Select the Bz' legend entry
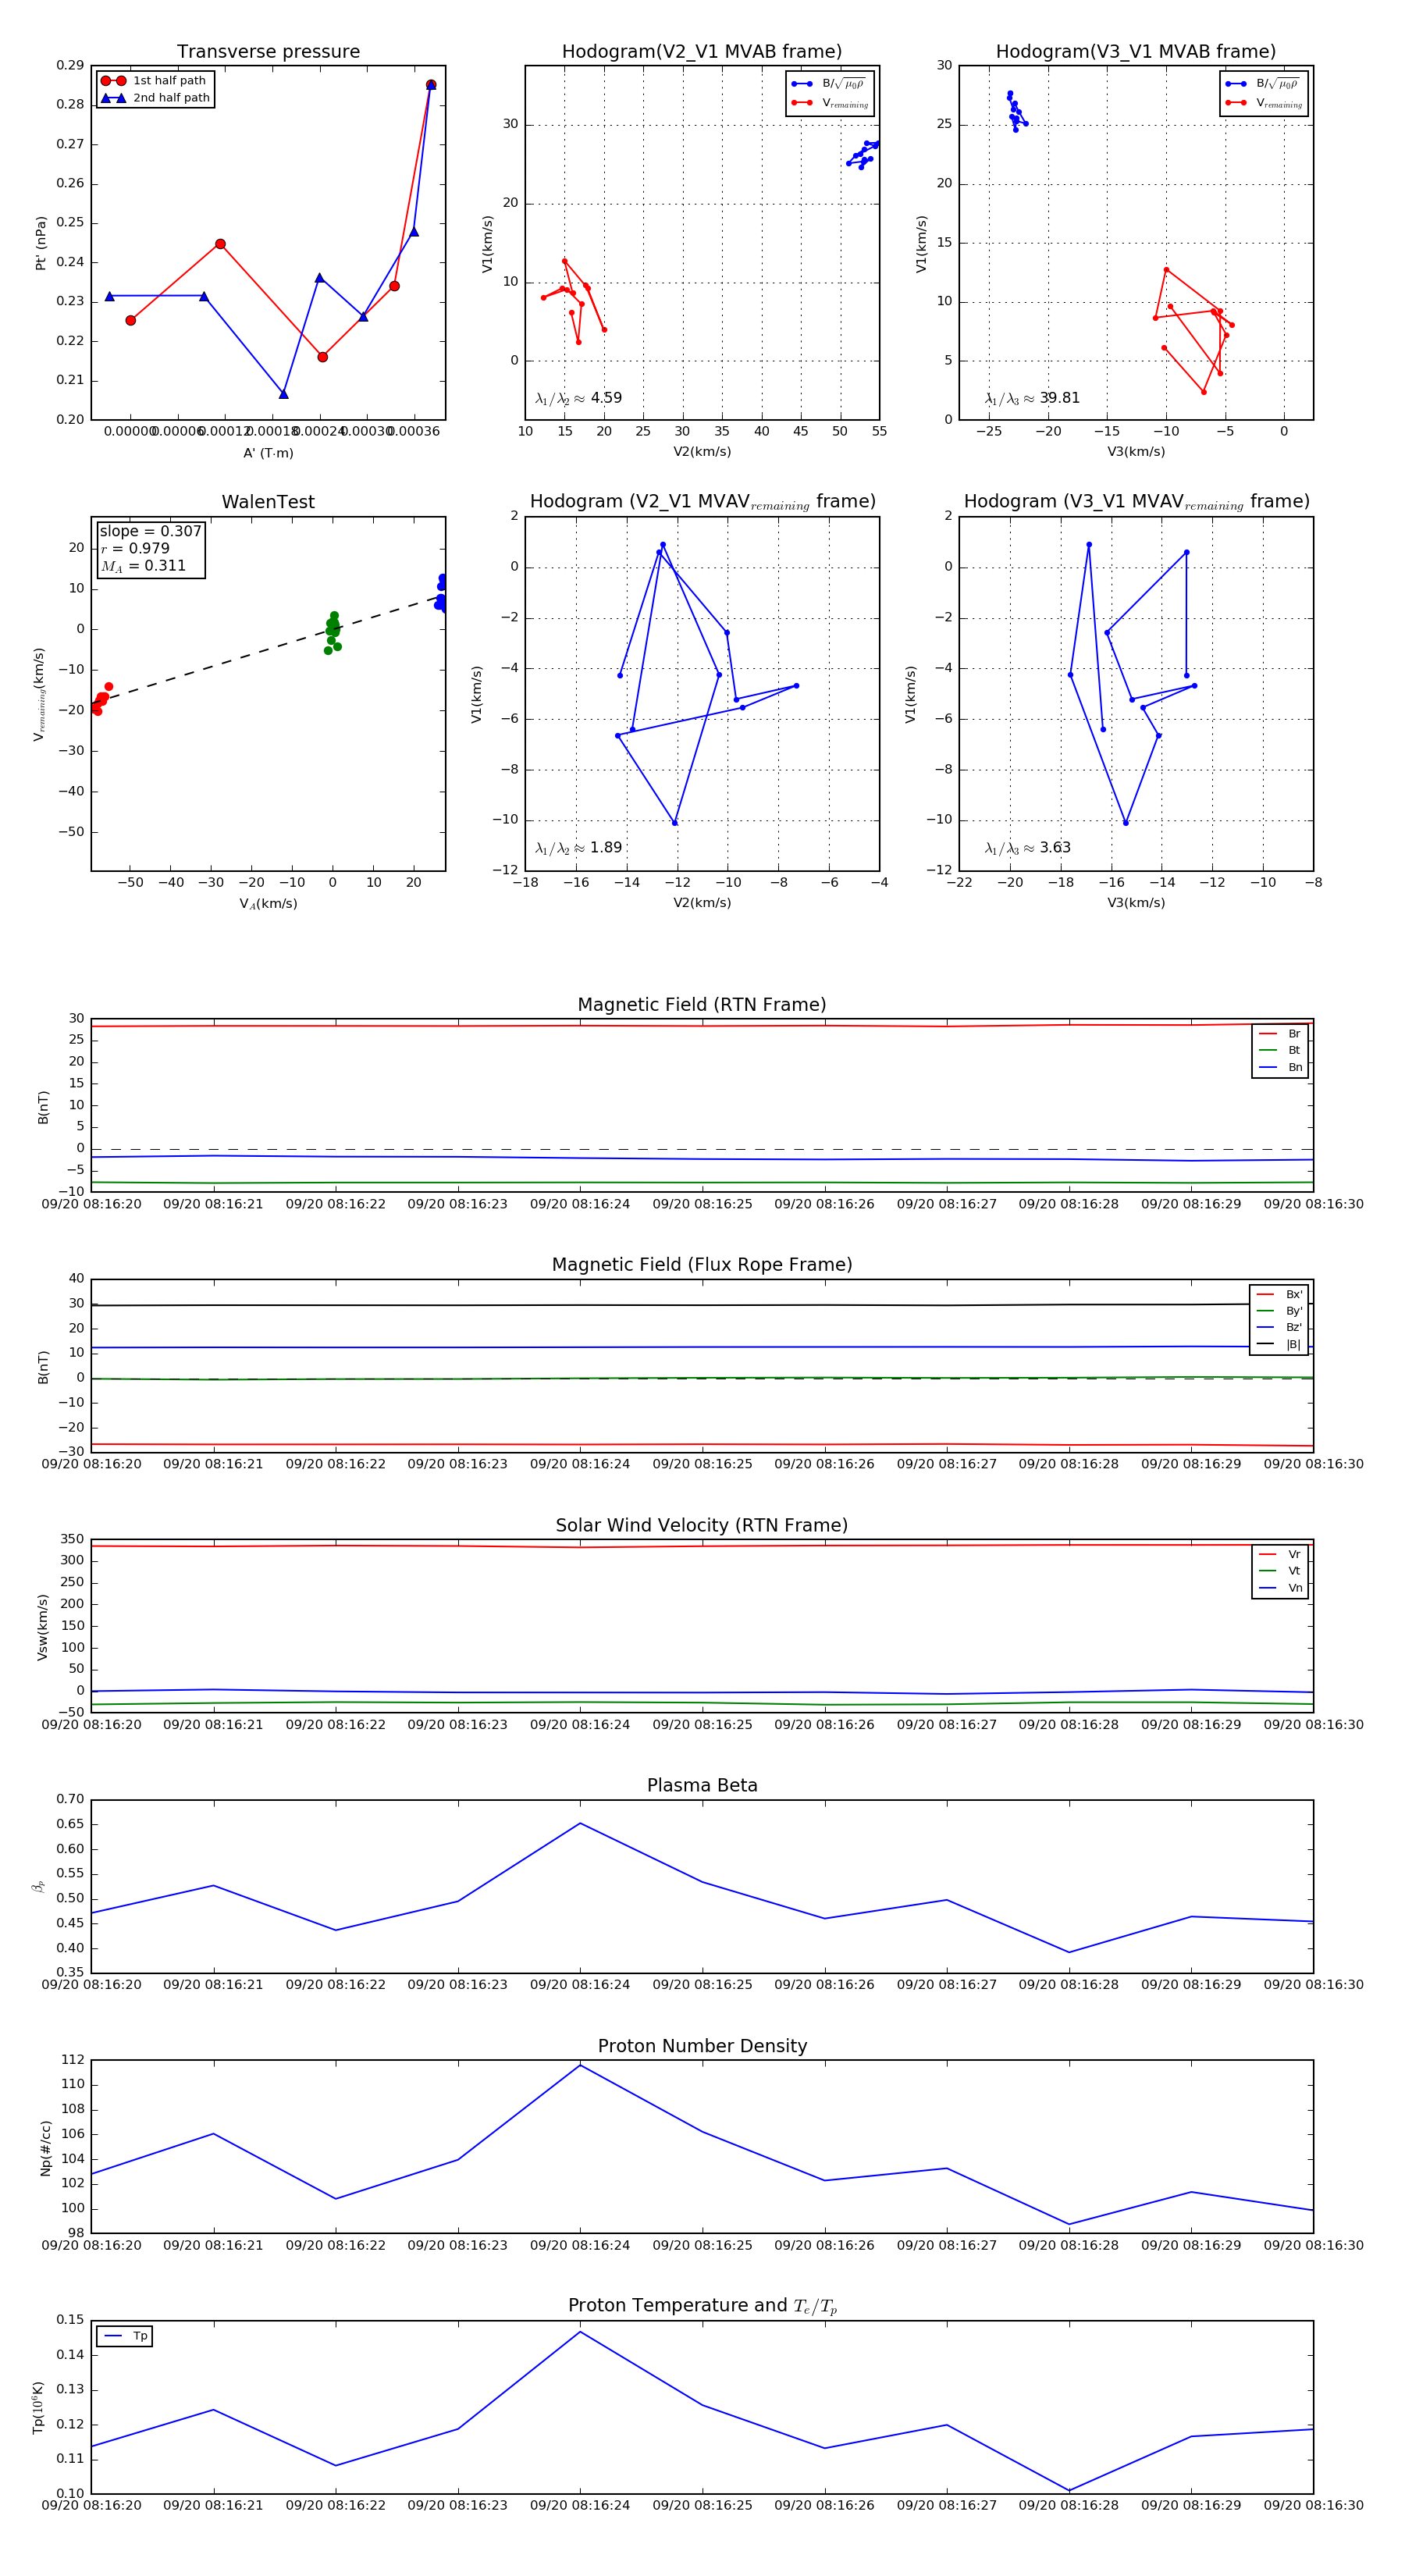The image size is (1405, 2576). point(1279,1328)
